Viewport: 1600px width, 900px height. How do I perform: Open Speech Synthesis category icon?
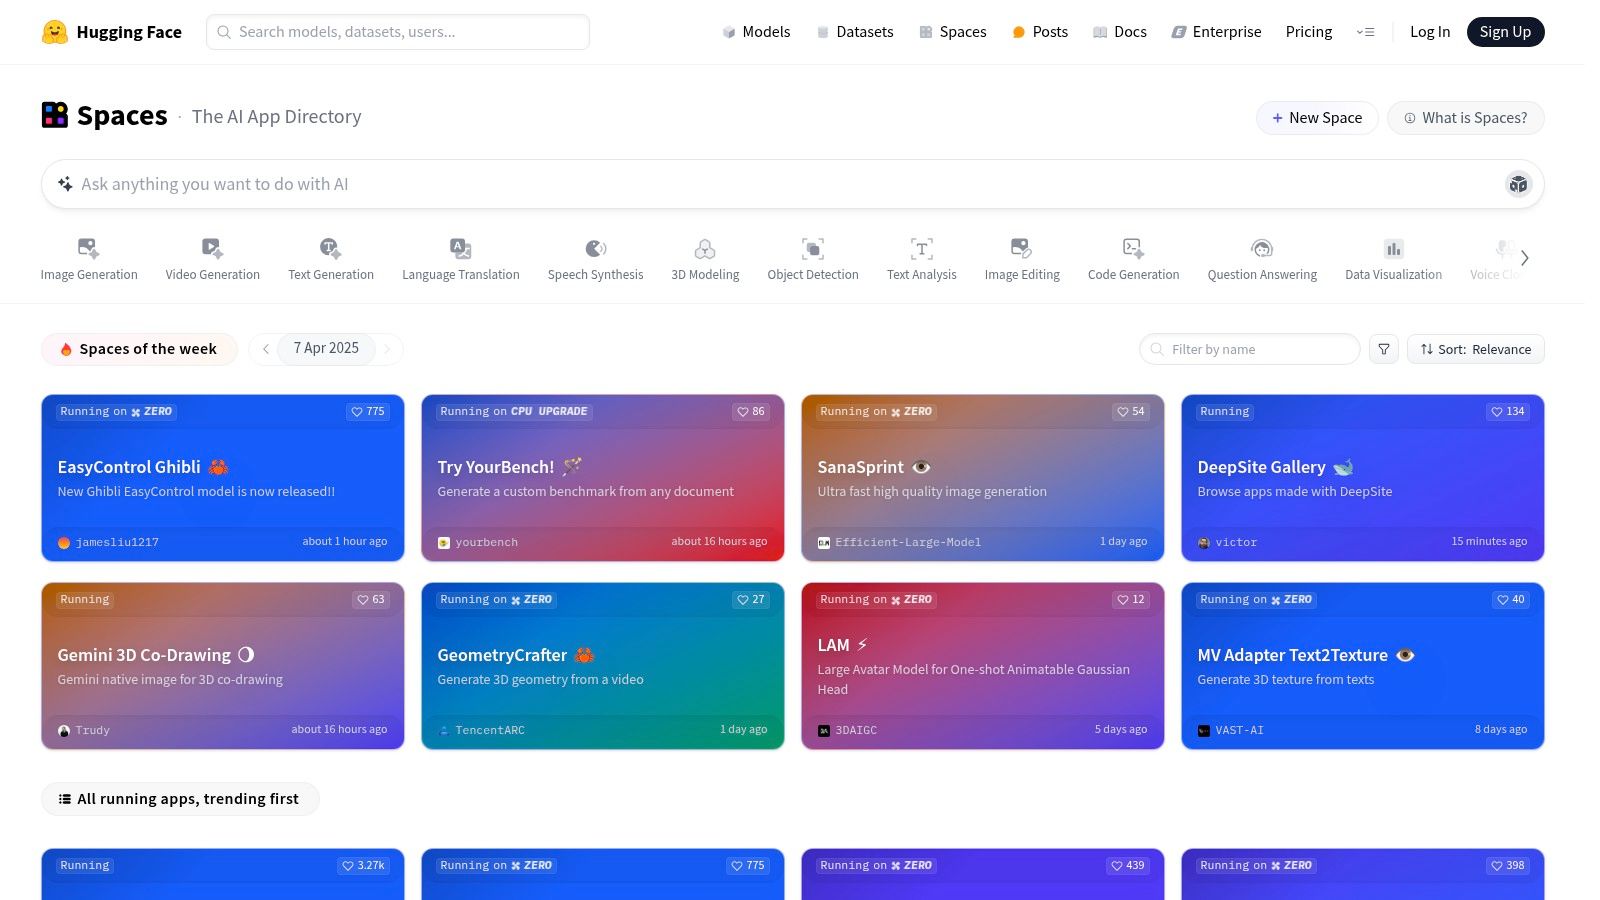coord(595,248)
